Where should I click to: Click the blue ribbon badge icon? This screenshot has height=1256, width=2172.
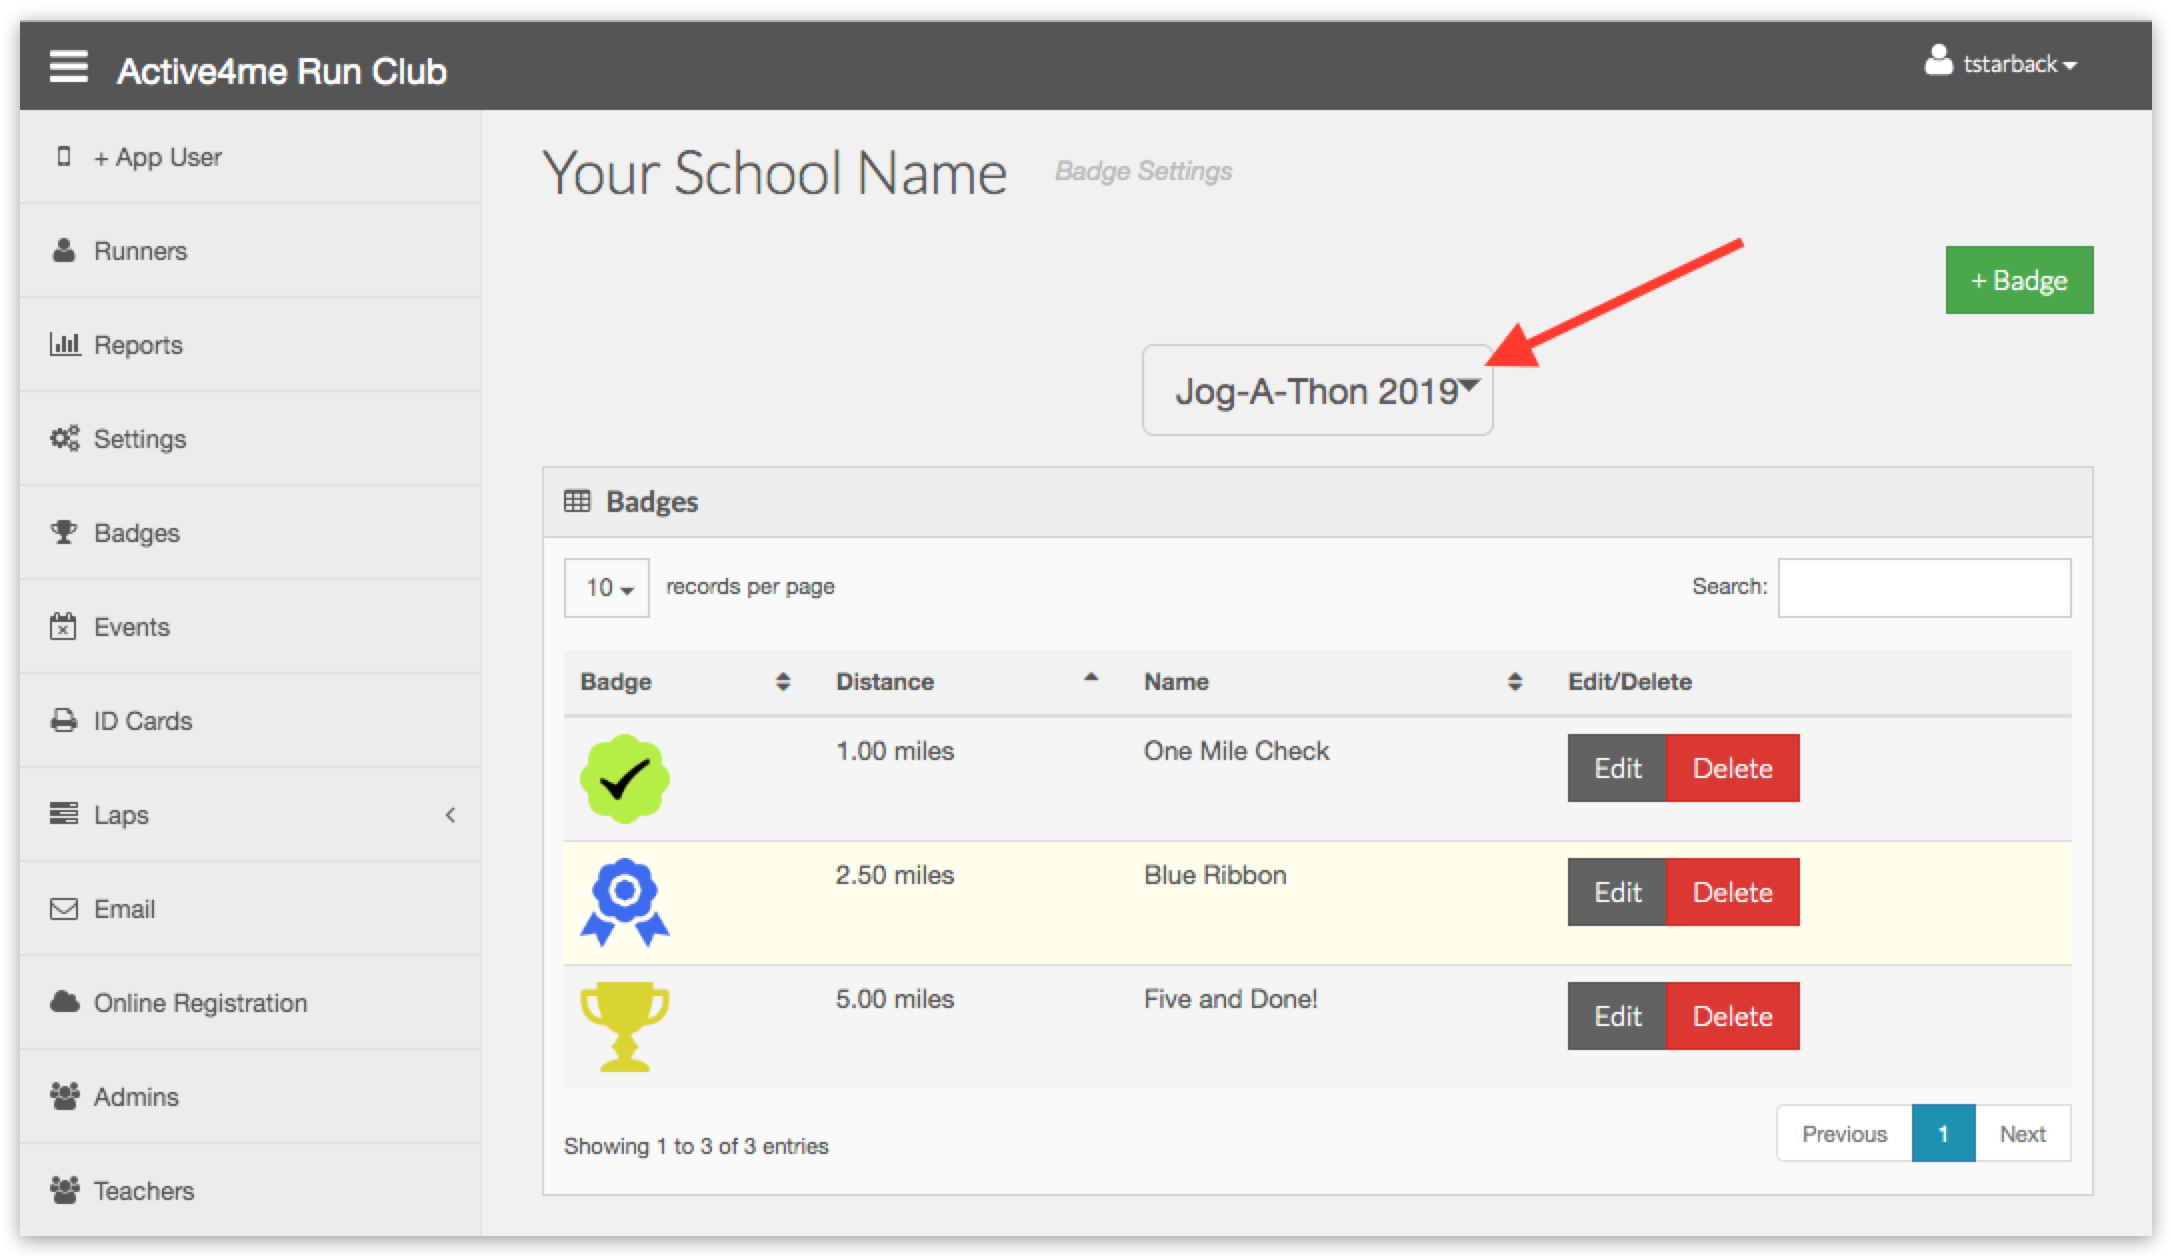625,902
